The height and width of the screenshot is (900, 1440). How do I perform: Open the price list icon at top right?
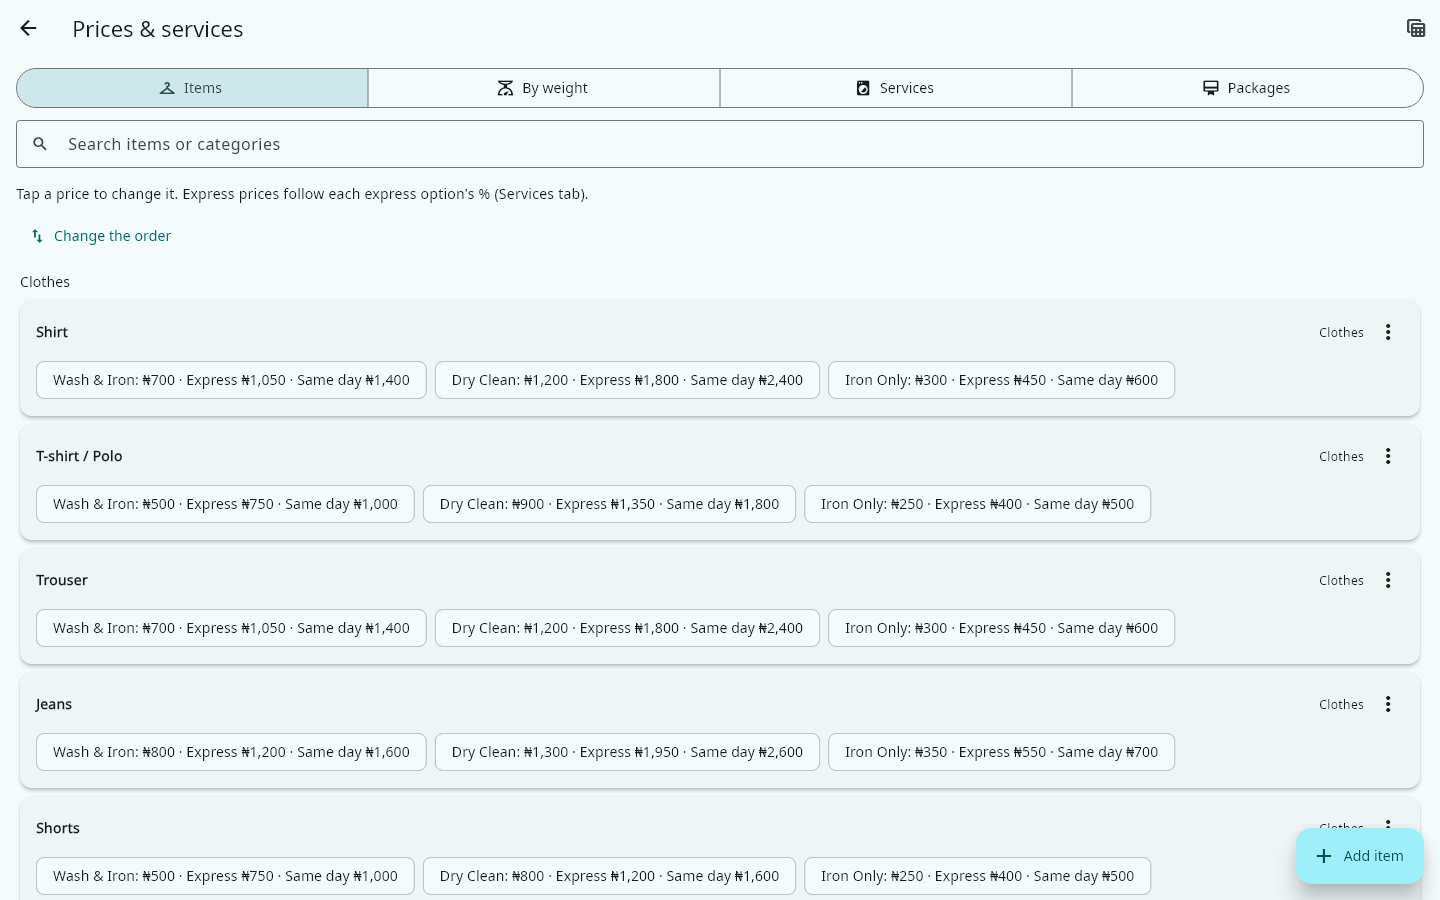coord(1416,28)
